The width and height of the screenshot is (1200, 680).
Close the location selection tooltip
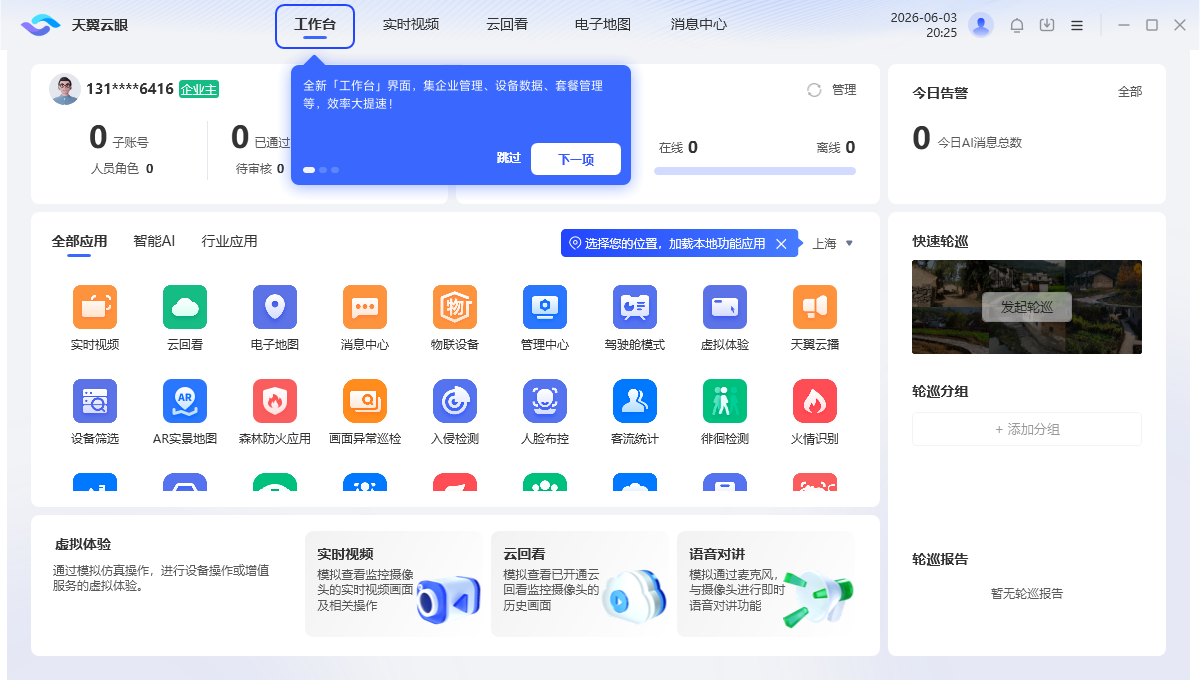(x=781, y=243)
